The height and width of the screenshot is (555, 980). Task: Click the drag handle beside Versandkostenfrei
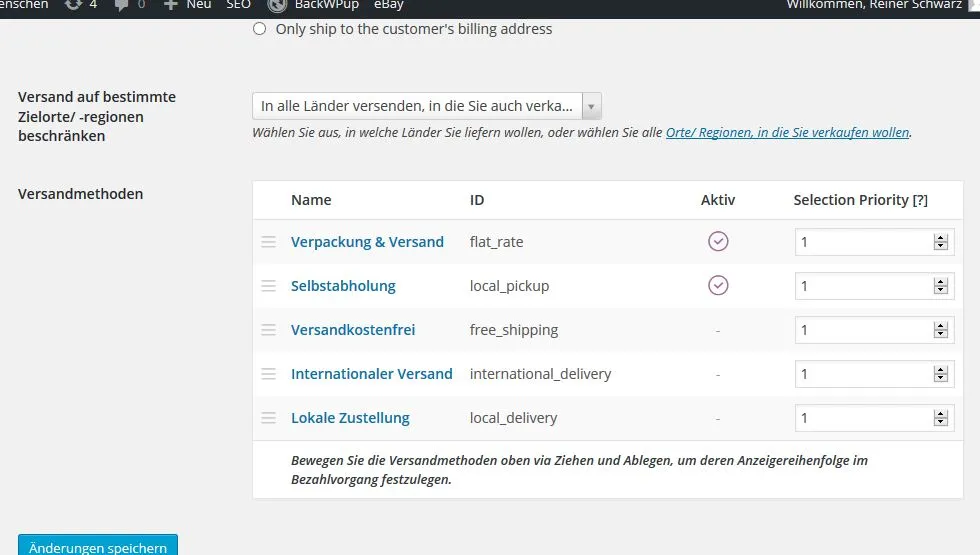click(x=269, y=330)
